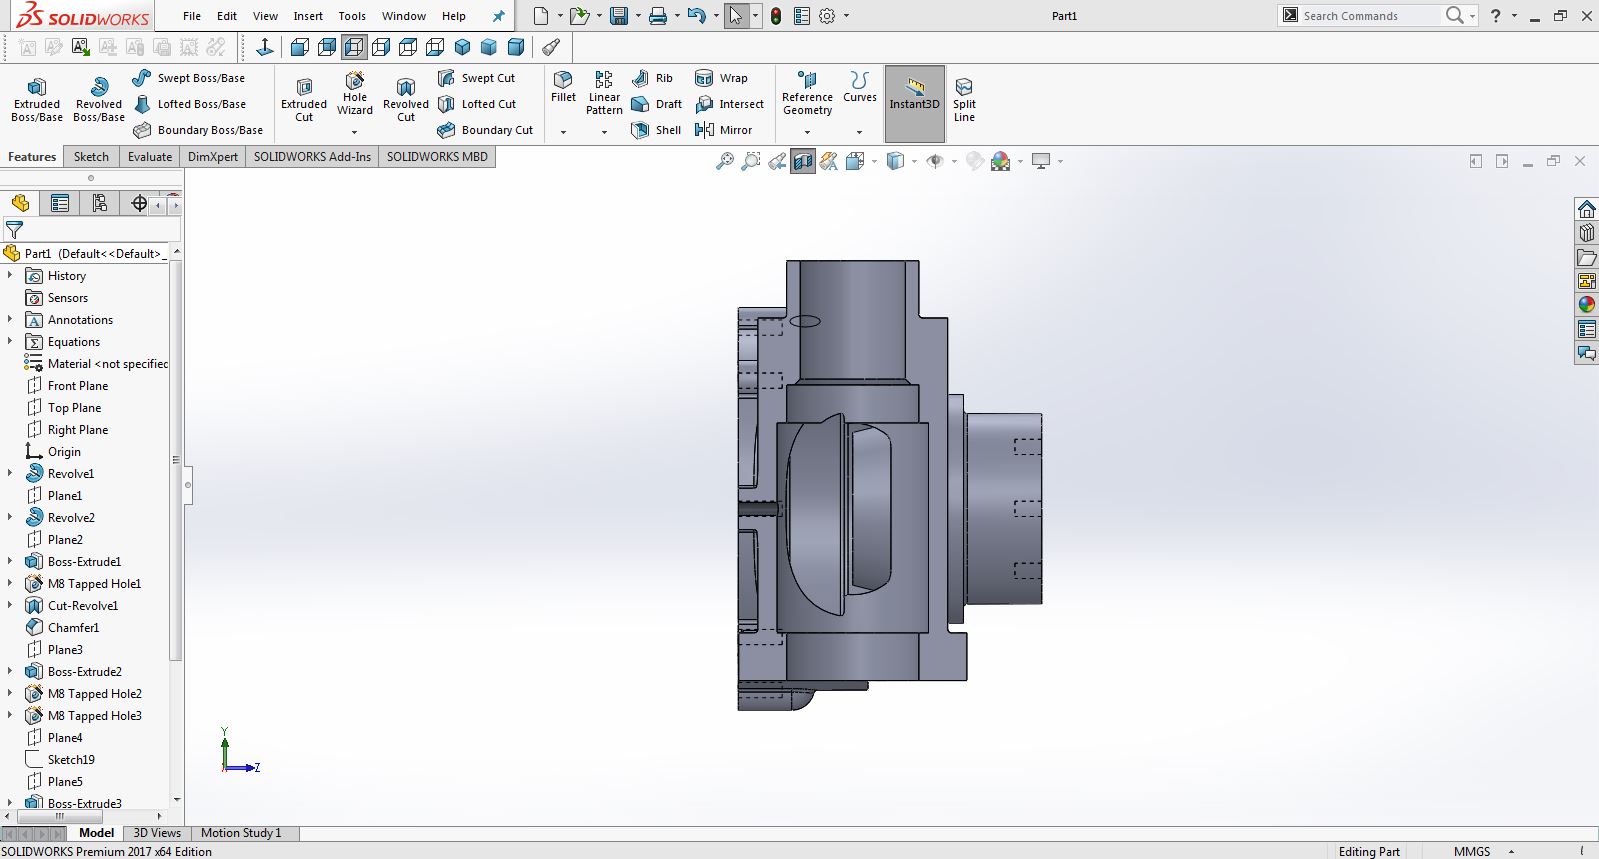Image resolution: width=1599 pixels, height=859 pixels.
Task: Open the Hole Wizard tool
Action: (x=355, y=94)
